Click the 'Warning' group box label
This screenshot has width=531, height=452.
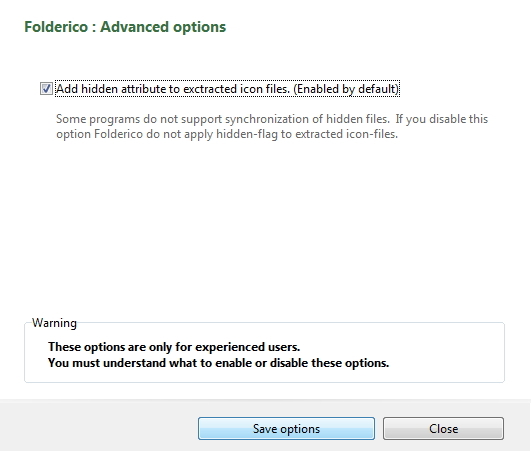(x=54, y=323)
